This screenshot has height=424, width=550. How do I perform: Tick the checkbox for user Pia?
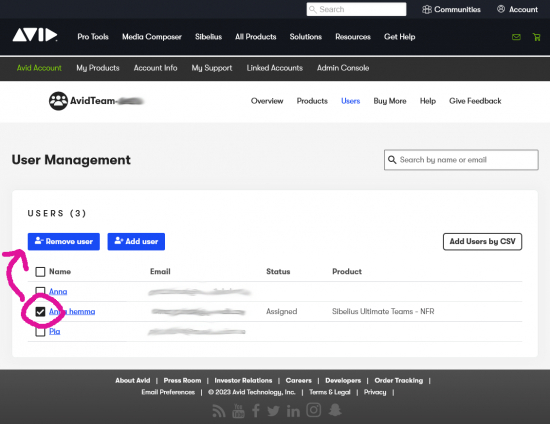(40, 331)
